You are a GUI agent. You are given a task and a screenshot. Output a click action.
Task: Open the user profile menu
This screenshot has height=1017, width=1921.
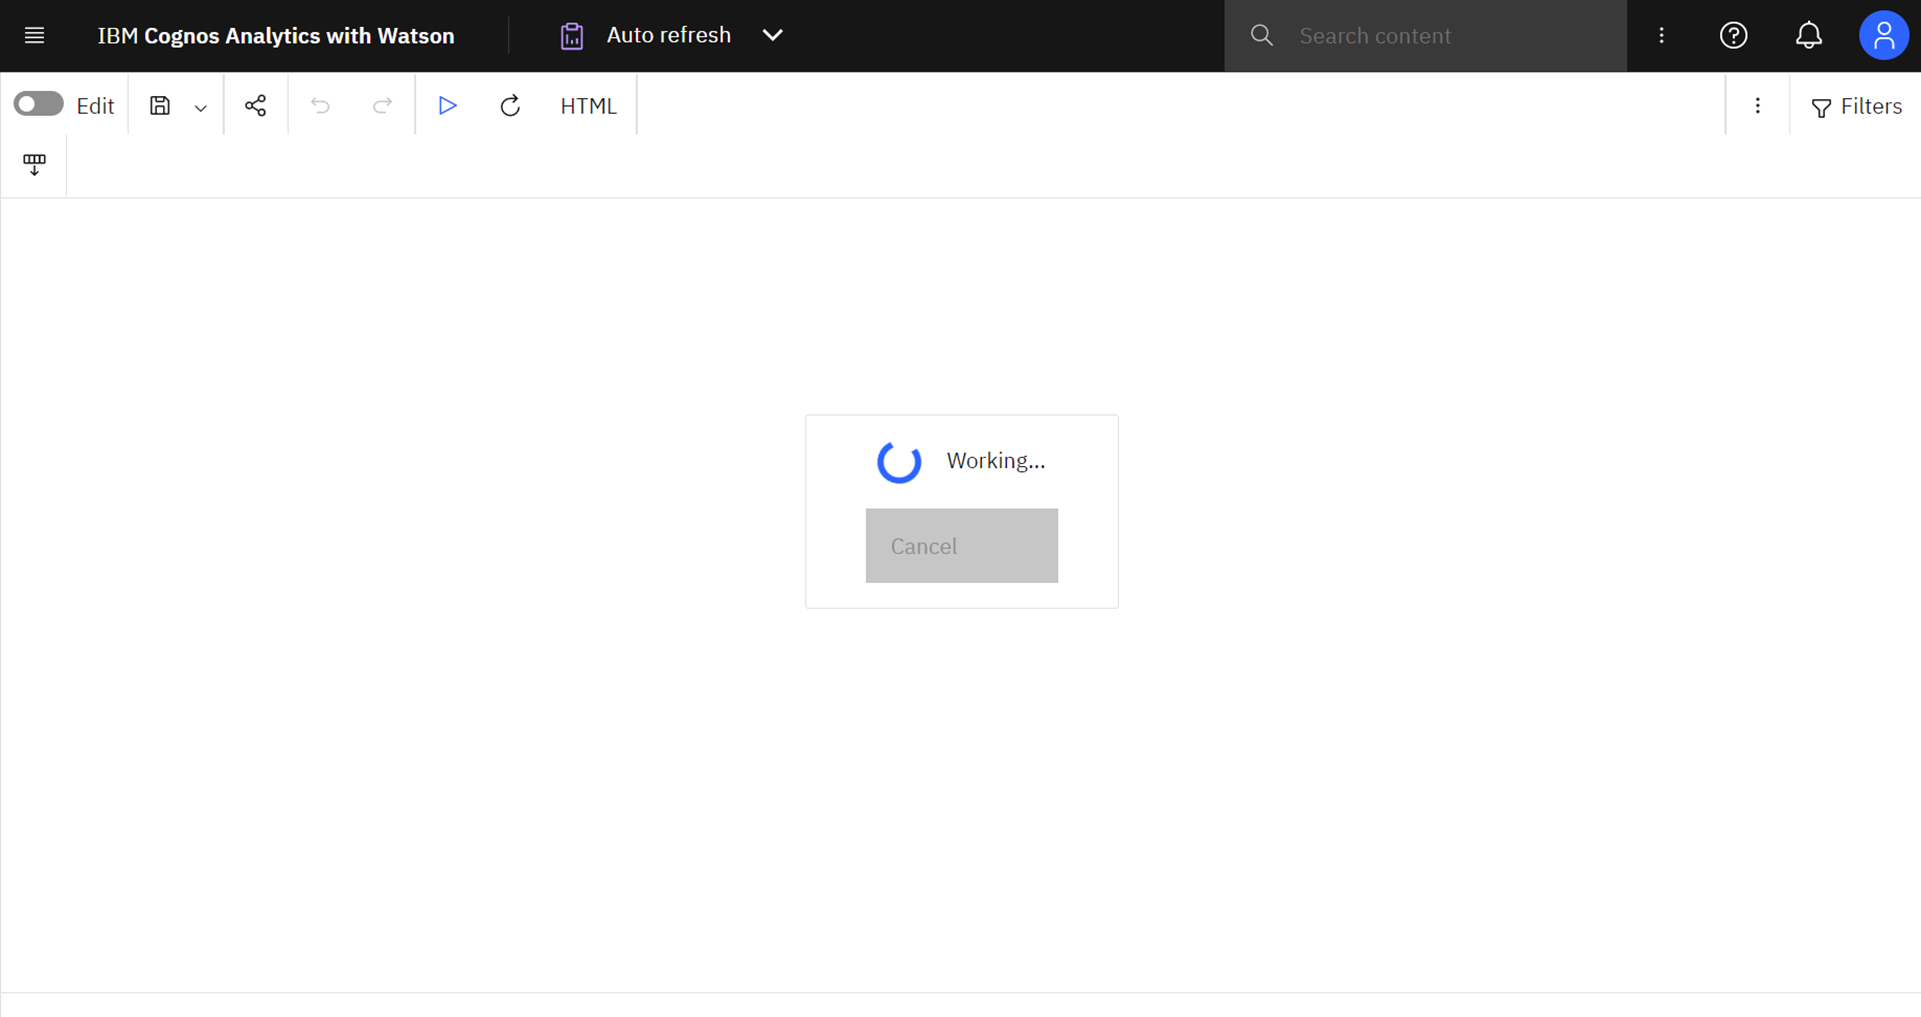(1884, 36)
